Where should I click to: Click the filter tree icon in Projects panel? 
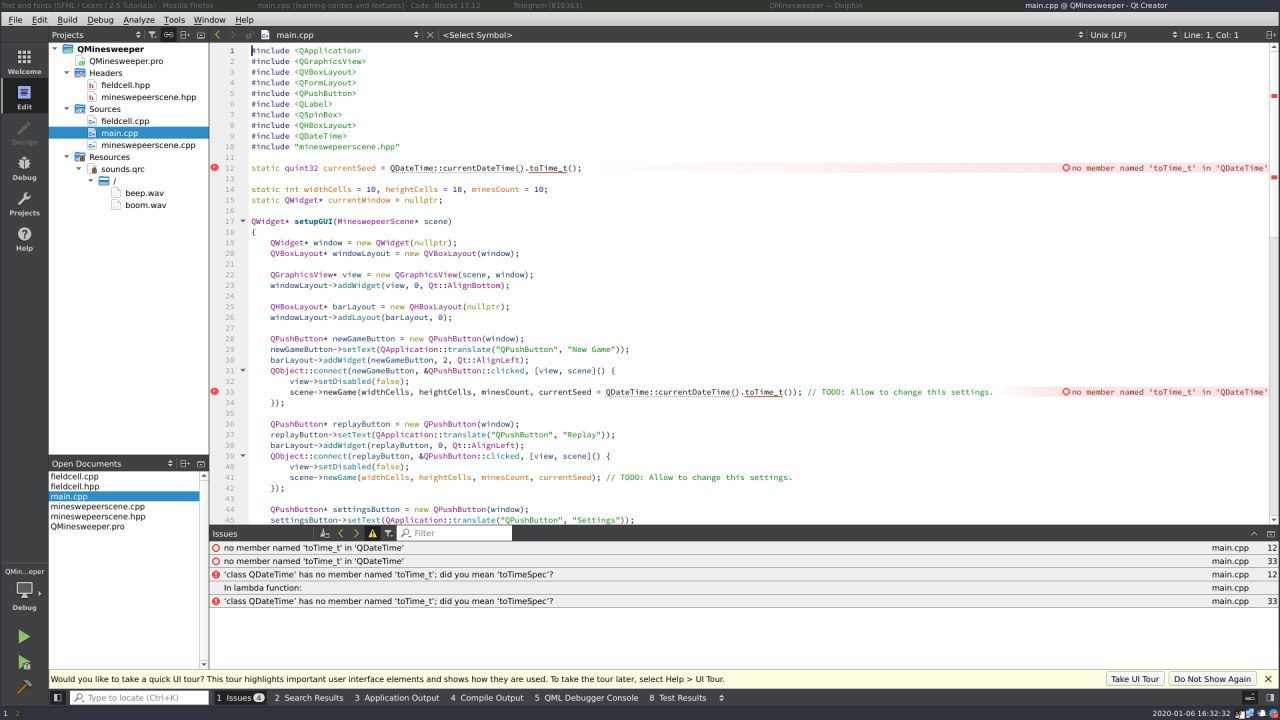tap(152, 35)
